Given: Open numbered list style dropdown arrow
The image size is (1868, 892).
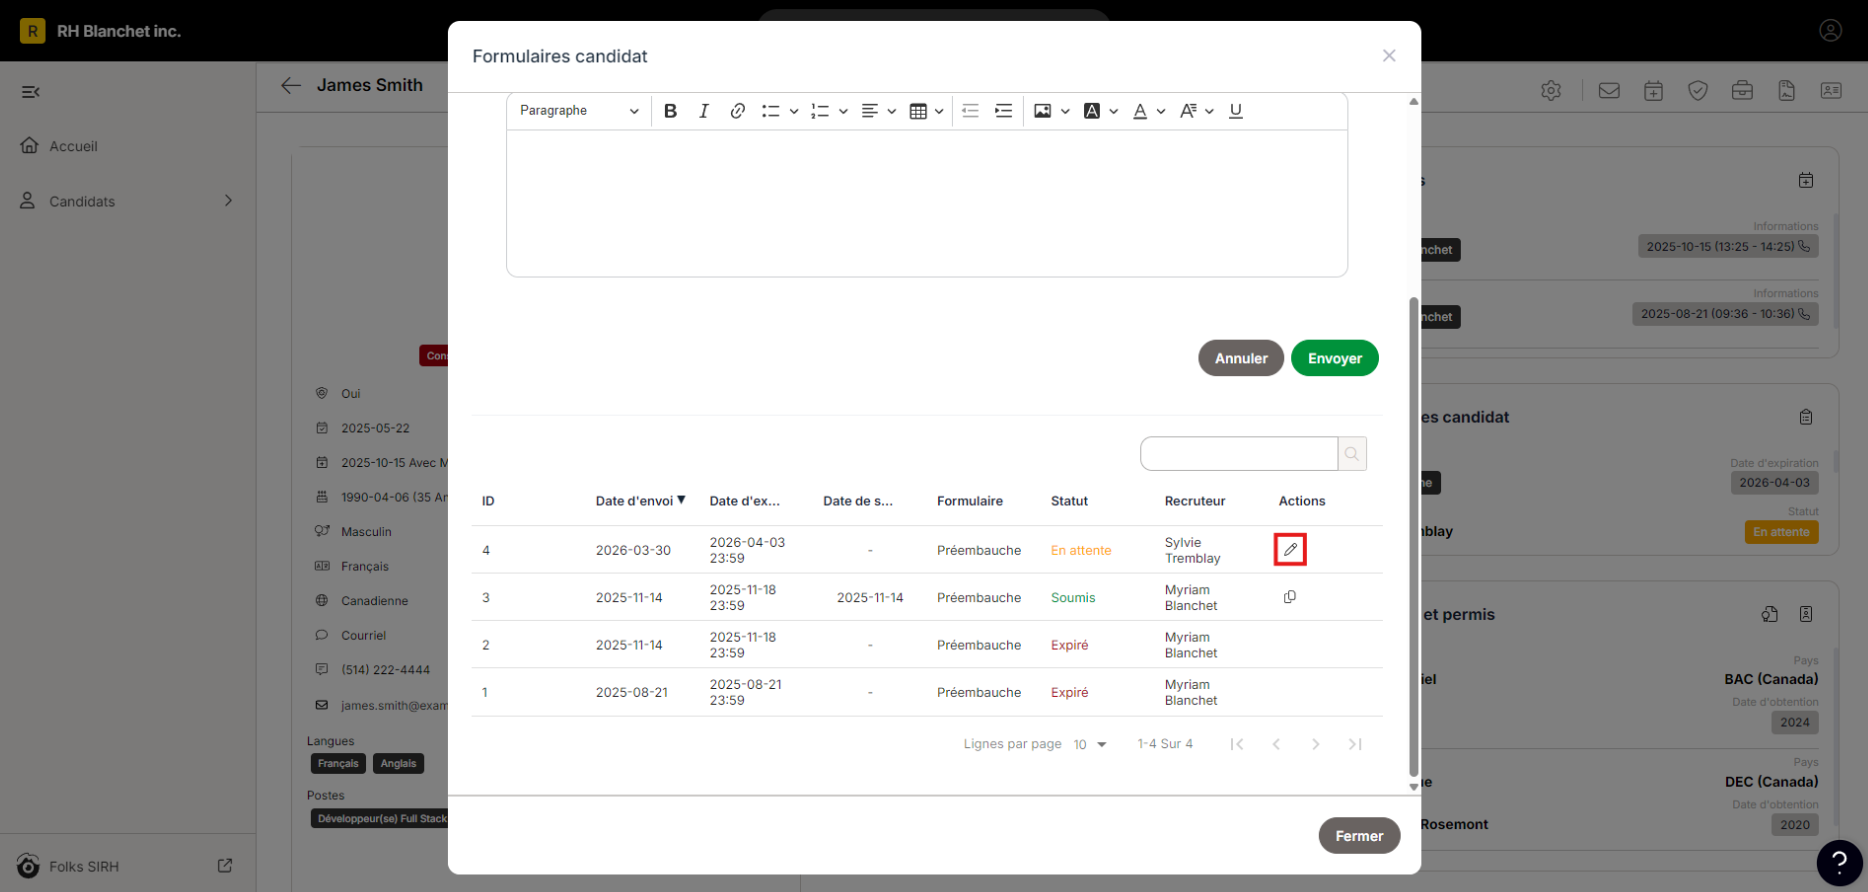Looking at the screenshot, I should pos(843,111).
